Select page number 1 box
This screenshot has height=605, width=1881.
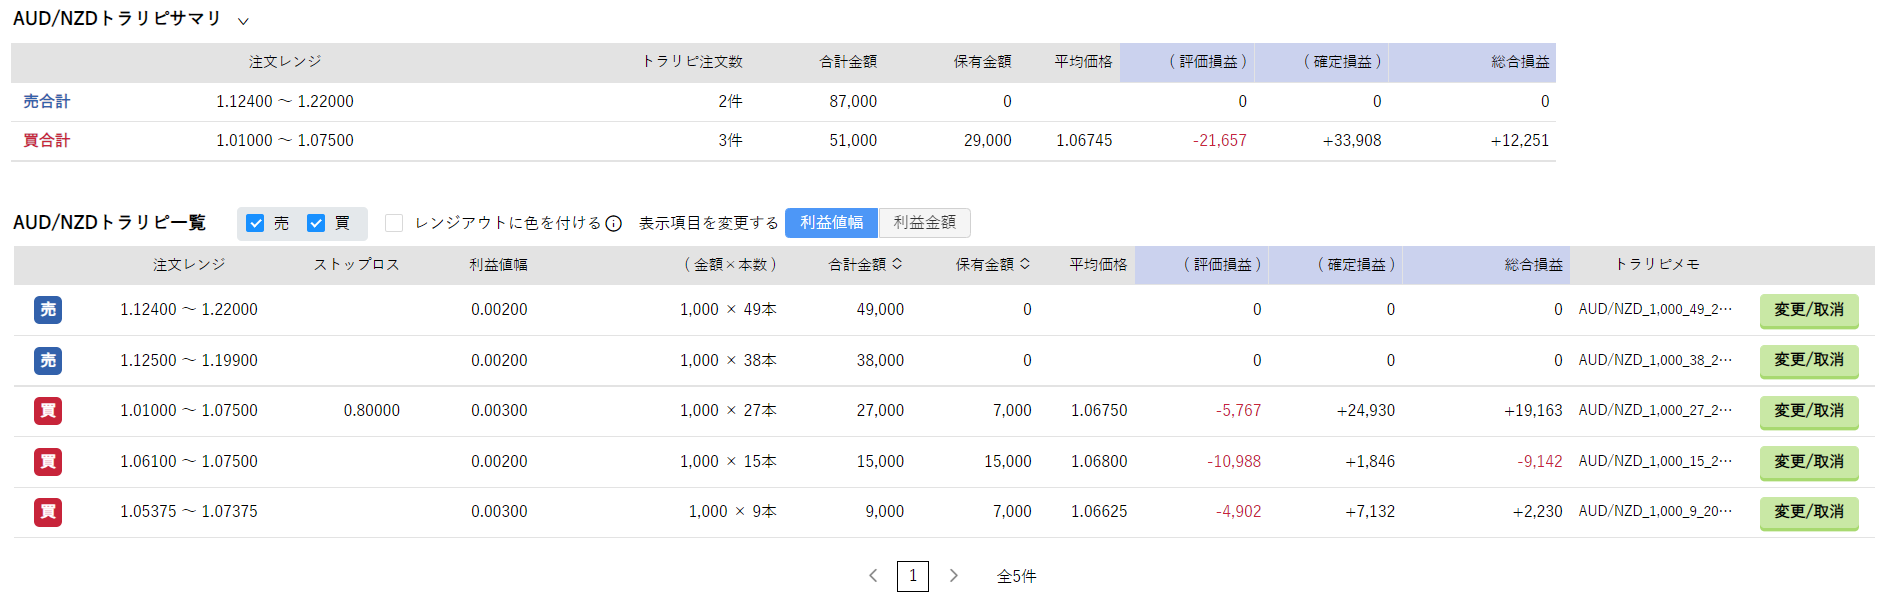pyautogui.click(x=913, y=576)
